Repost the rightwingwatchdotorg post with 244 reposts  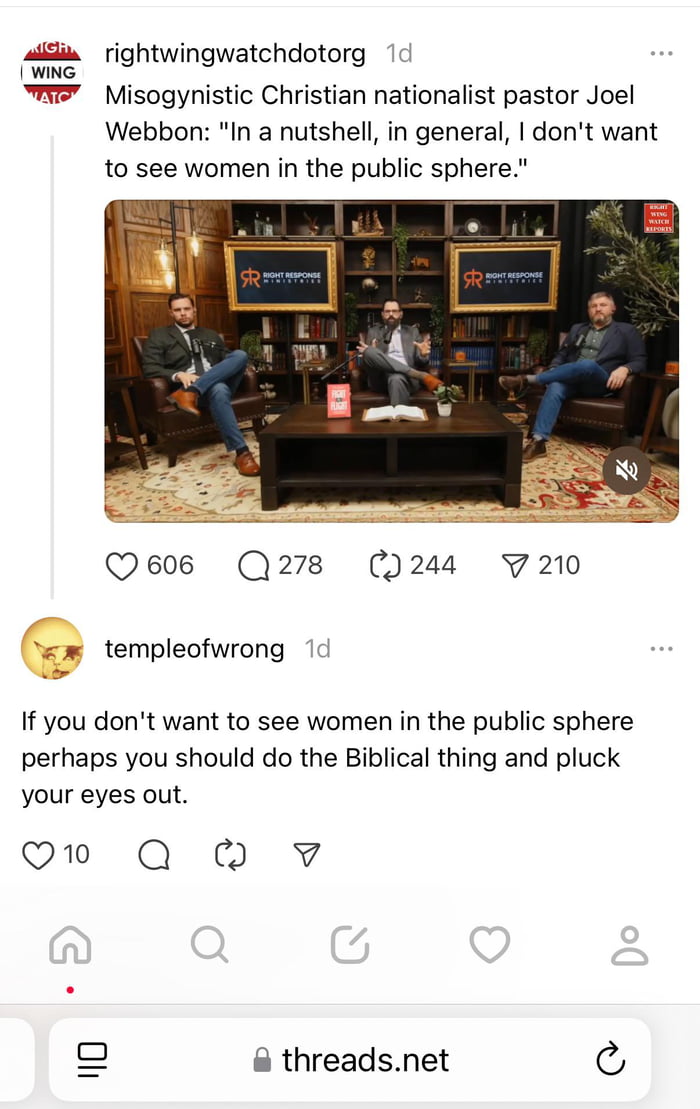(x=385, y=566)
